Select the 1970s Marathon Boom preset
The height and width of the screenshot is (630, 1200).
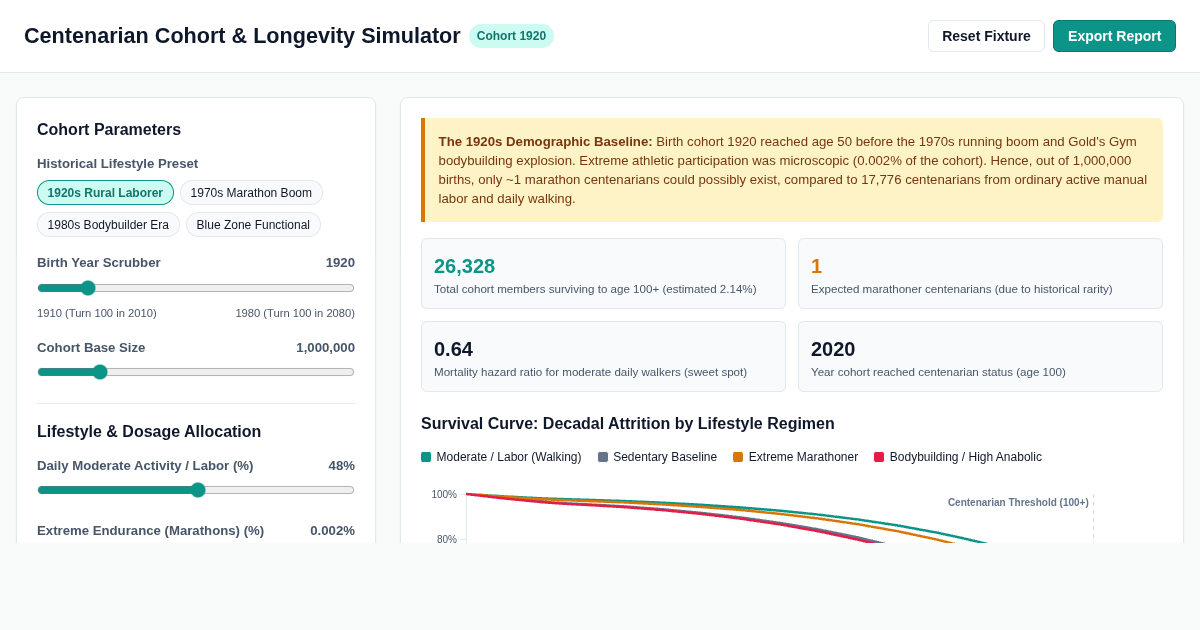coord(251,193)
